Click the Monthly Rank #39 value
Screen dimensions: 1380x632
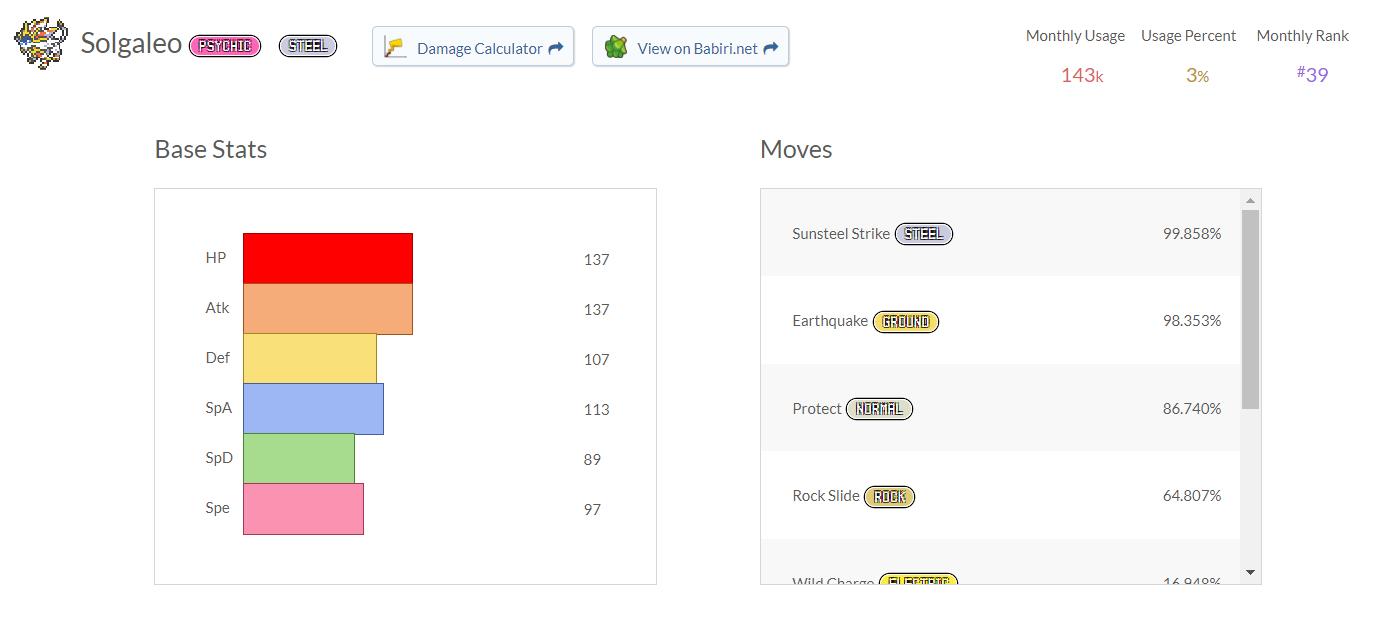click(1312, 74)
